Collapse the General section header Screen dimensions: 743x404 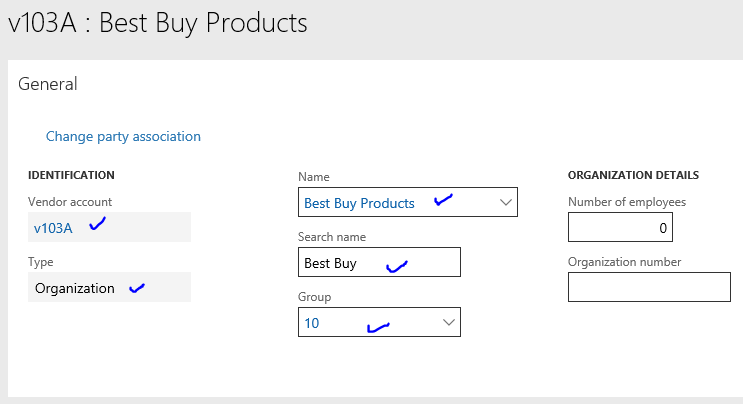[47, 84]
